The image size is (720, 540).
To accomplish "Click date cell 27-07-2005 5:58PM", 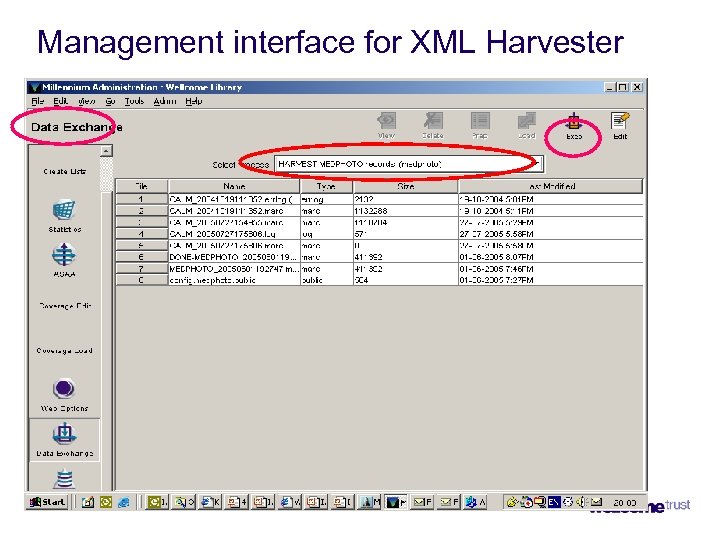I will [550, 234].
